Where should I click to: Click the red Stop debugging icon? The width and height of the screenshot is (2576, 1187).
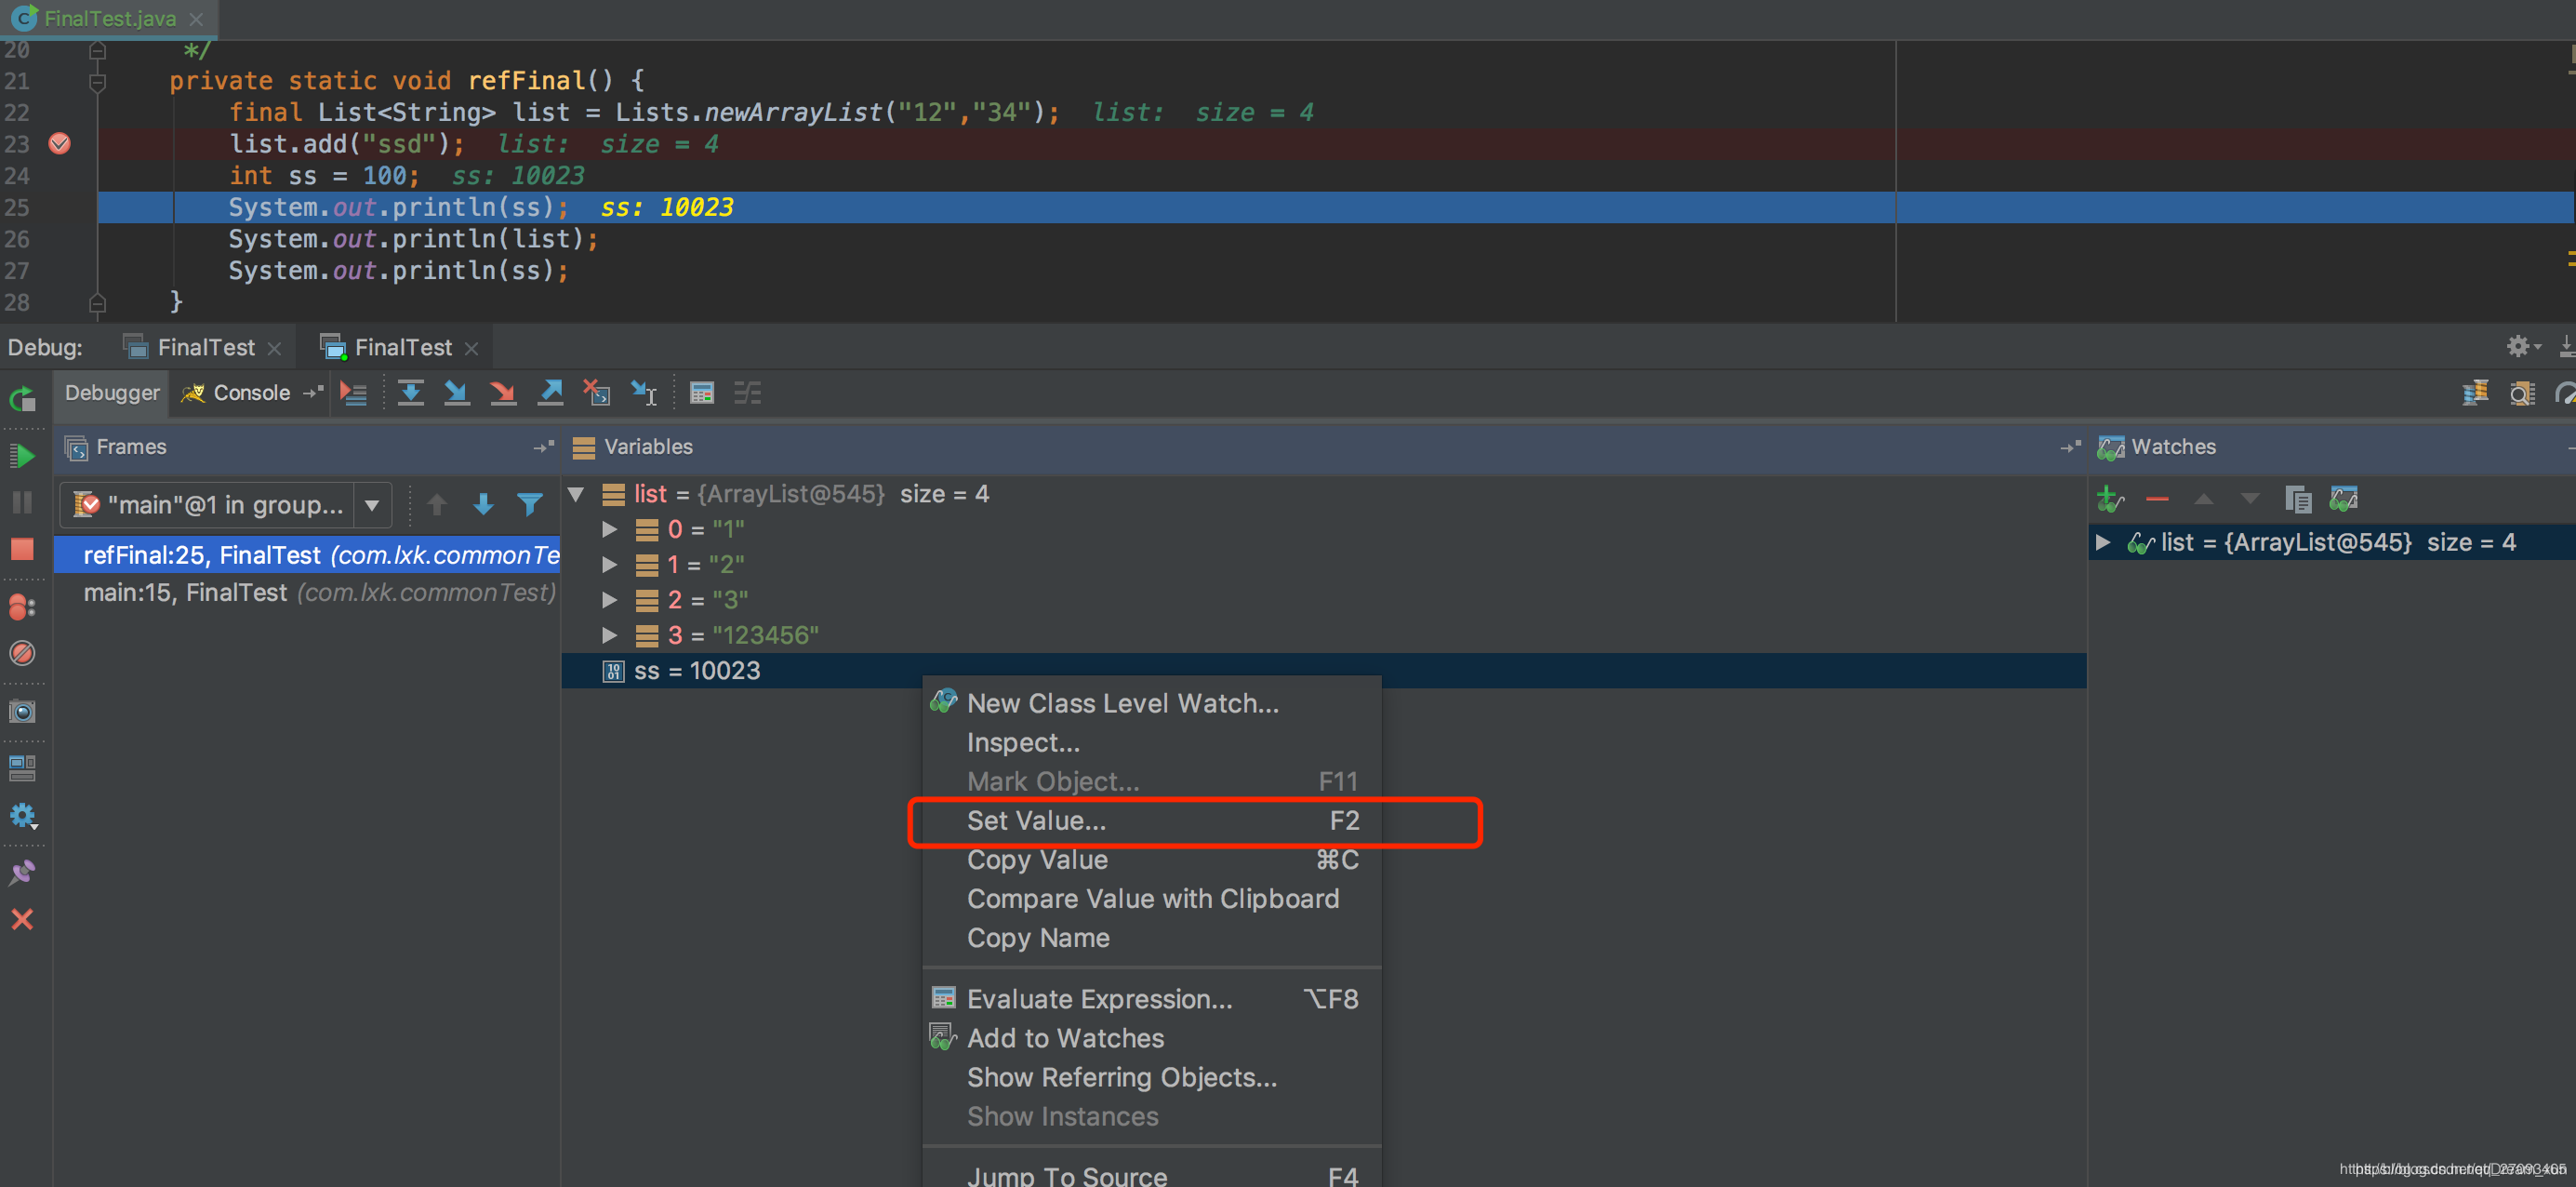pyautogui.click(x=22, y=549)
